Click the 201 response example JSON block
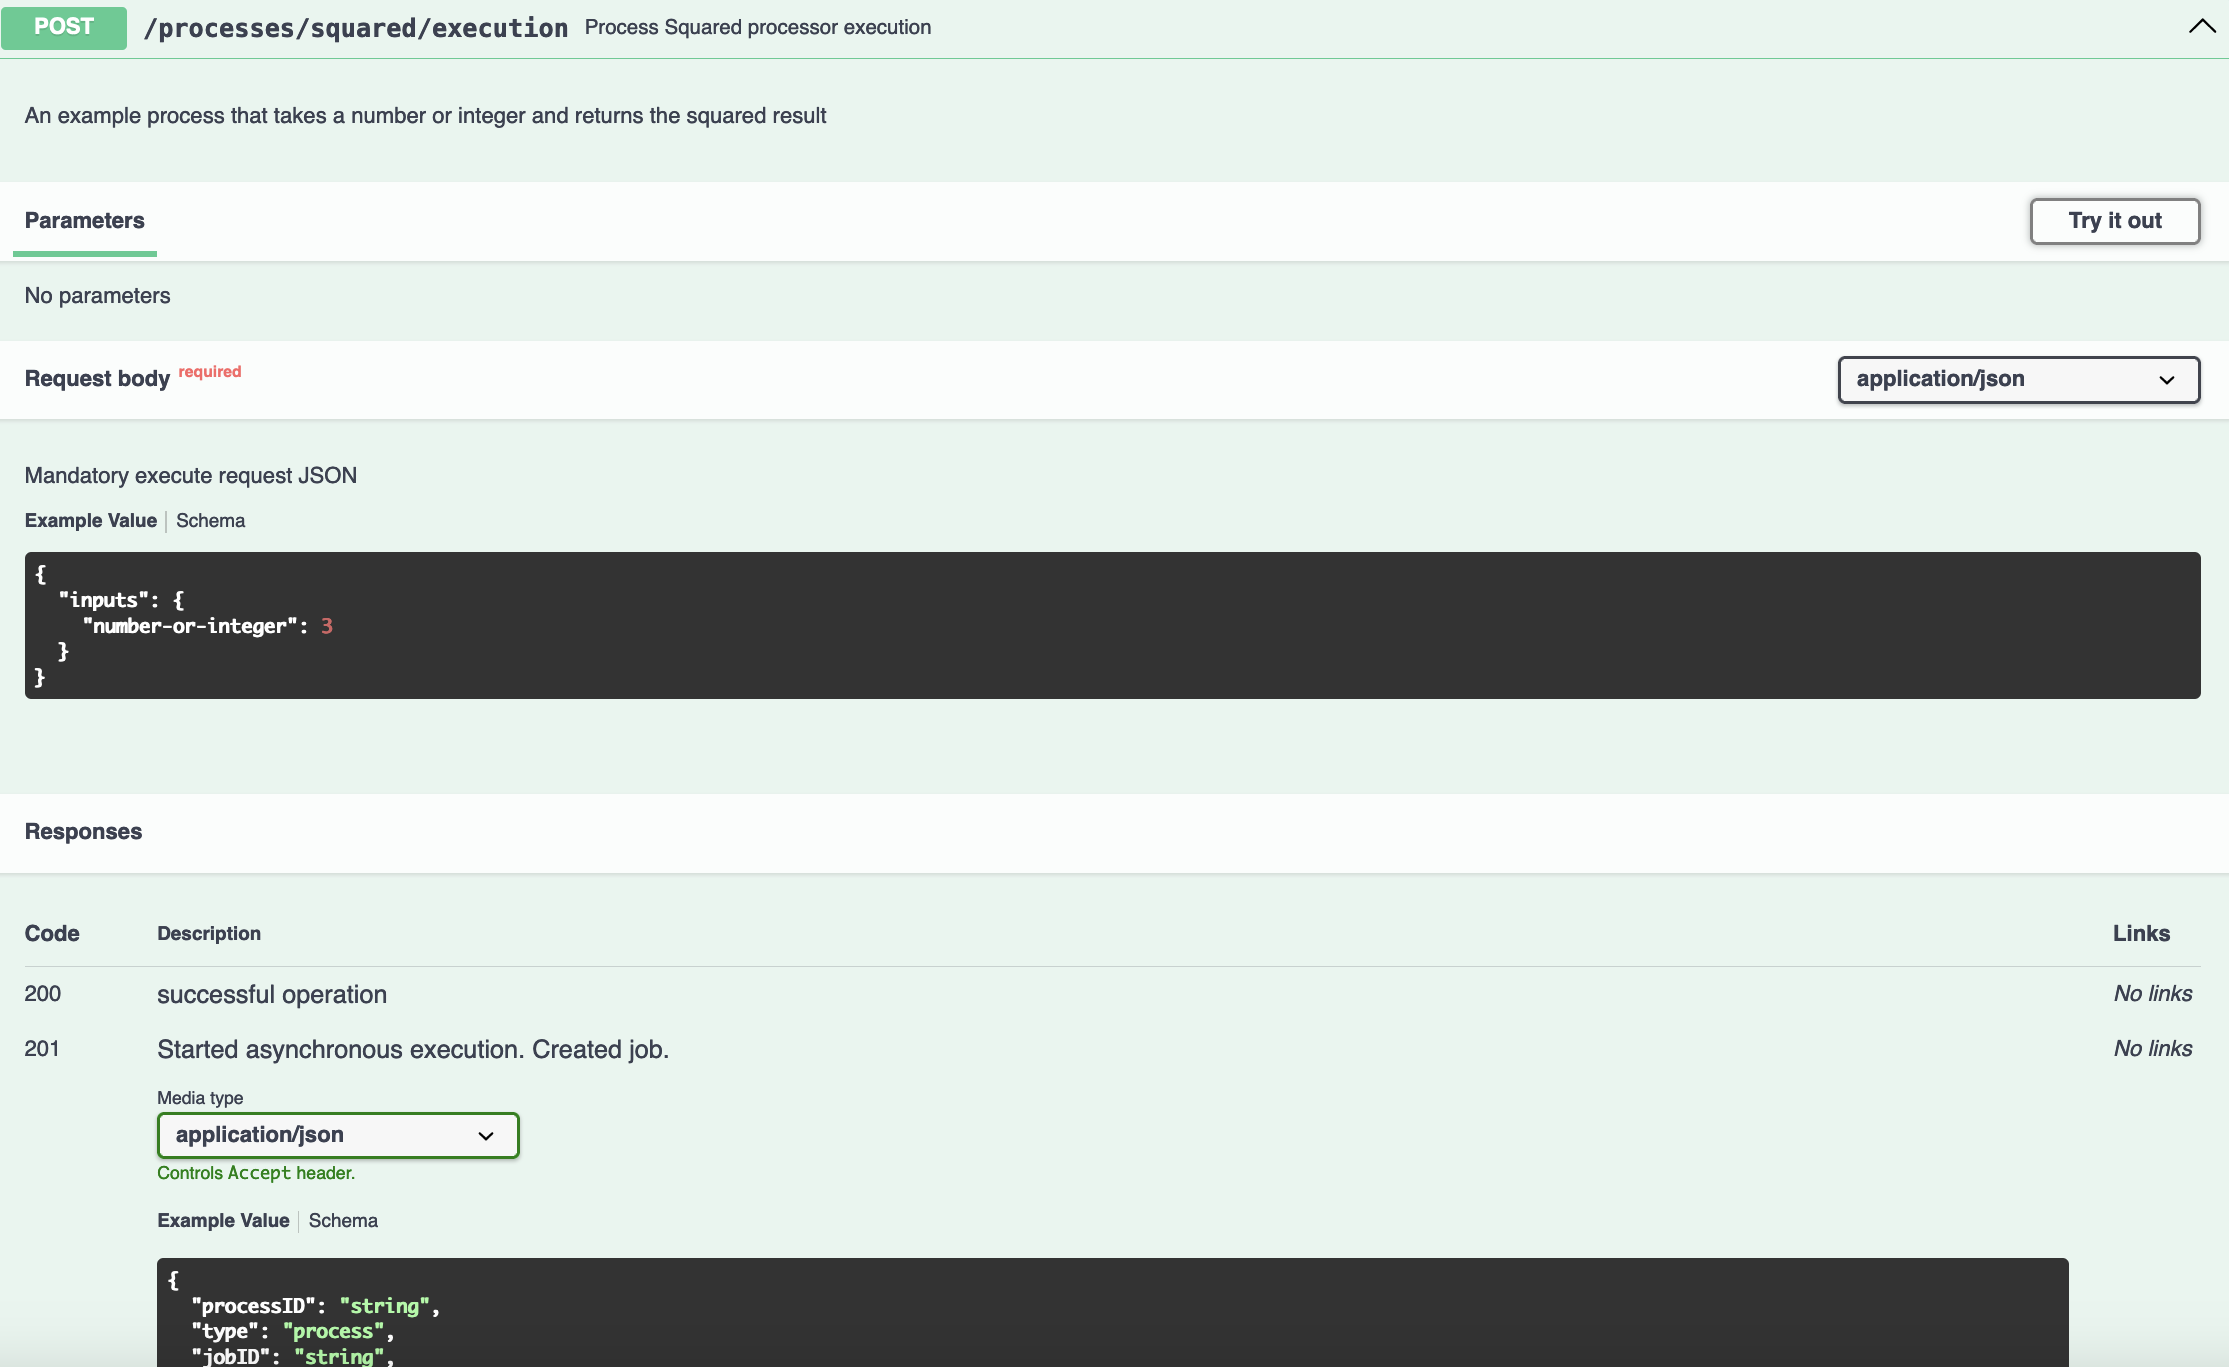 1112,1312
